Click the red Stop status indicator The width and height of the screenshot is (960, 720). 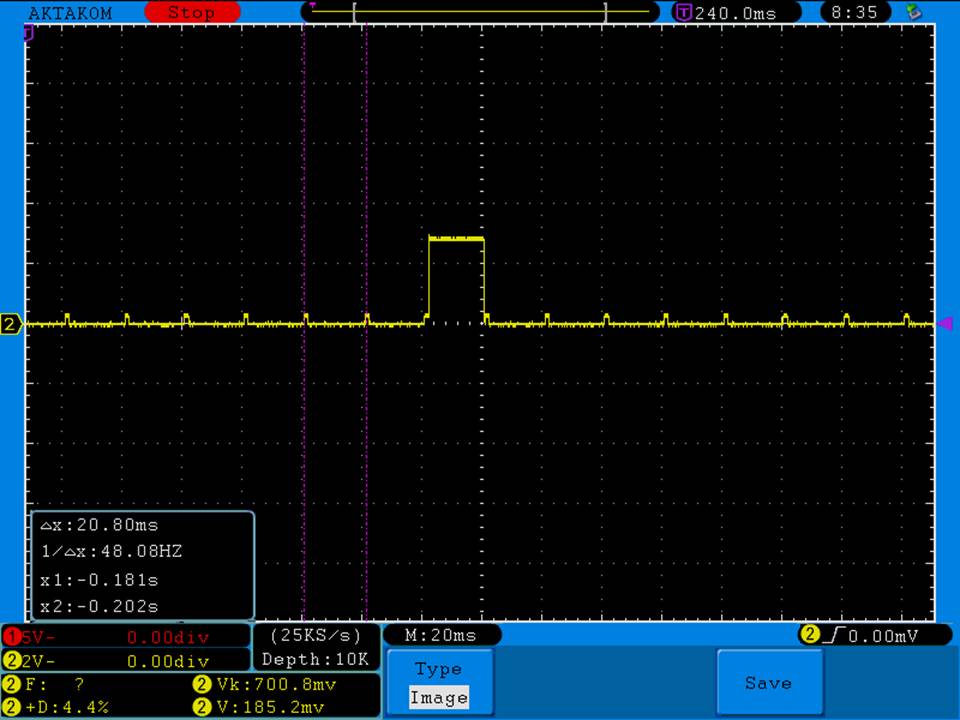[x=192, y=13]
